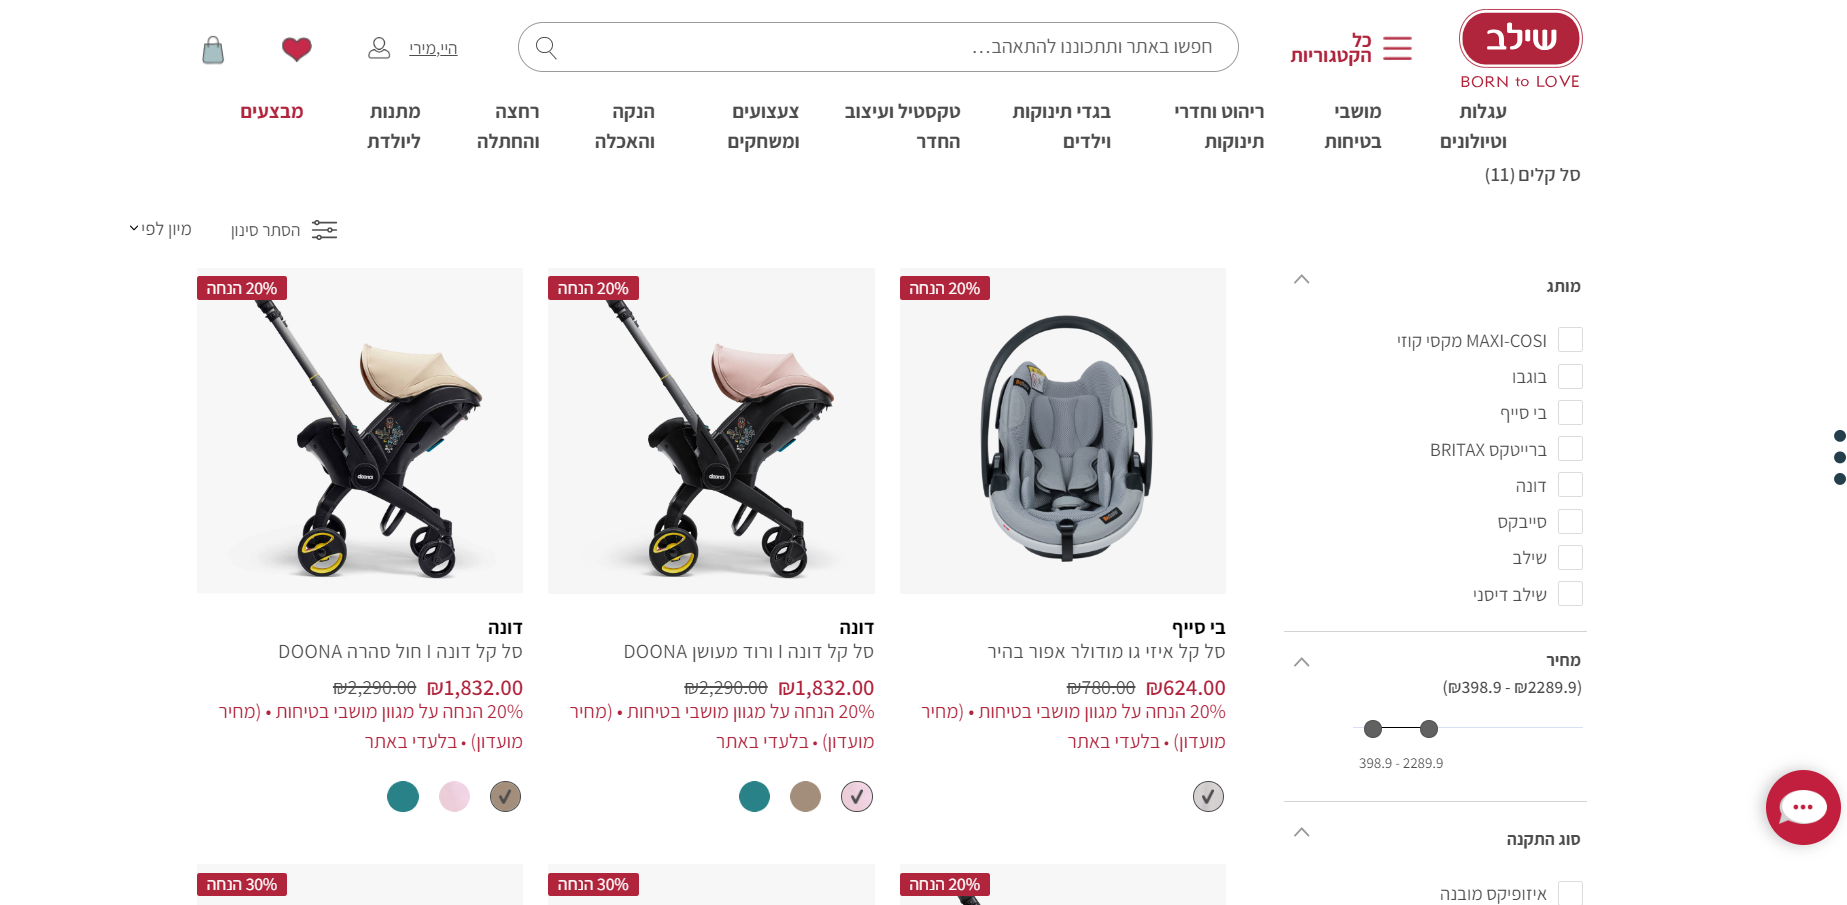Check the BRITAX brand checkbox
1847x905 pixels.
[1570, 449]
